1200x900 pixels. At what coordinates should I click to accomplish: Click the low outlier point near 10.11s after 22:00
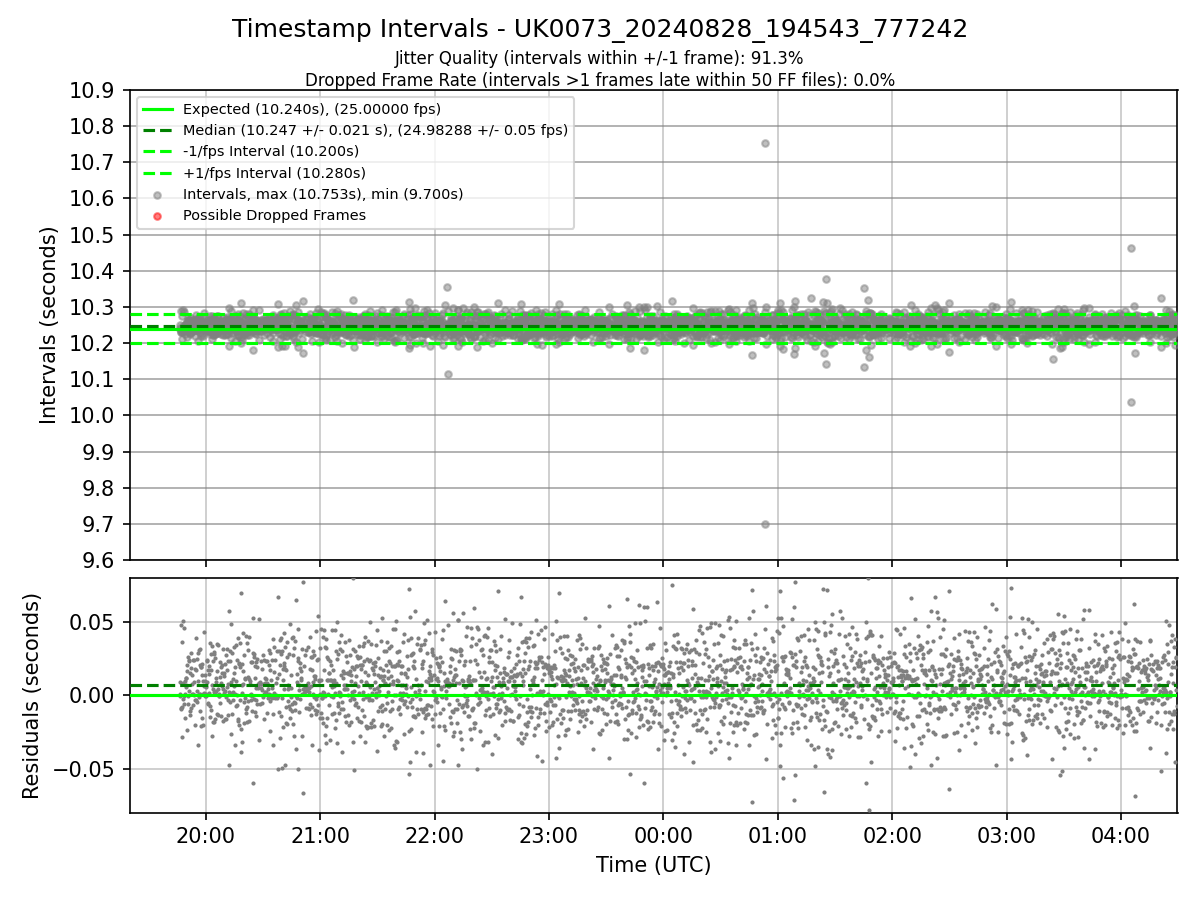coord(448,374)
